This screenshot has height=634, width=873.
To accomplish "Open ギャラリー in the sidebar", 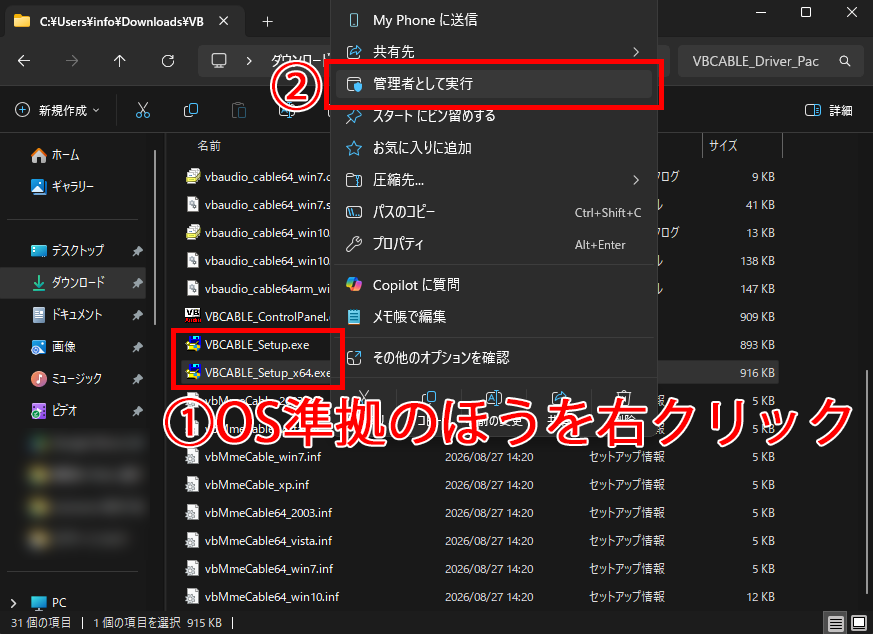I will click(x=62, y=186).
